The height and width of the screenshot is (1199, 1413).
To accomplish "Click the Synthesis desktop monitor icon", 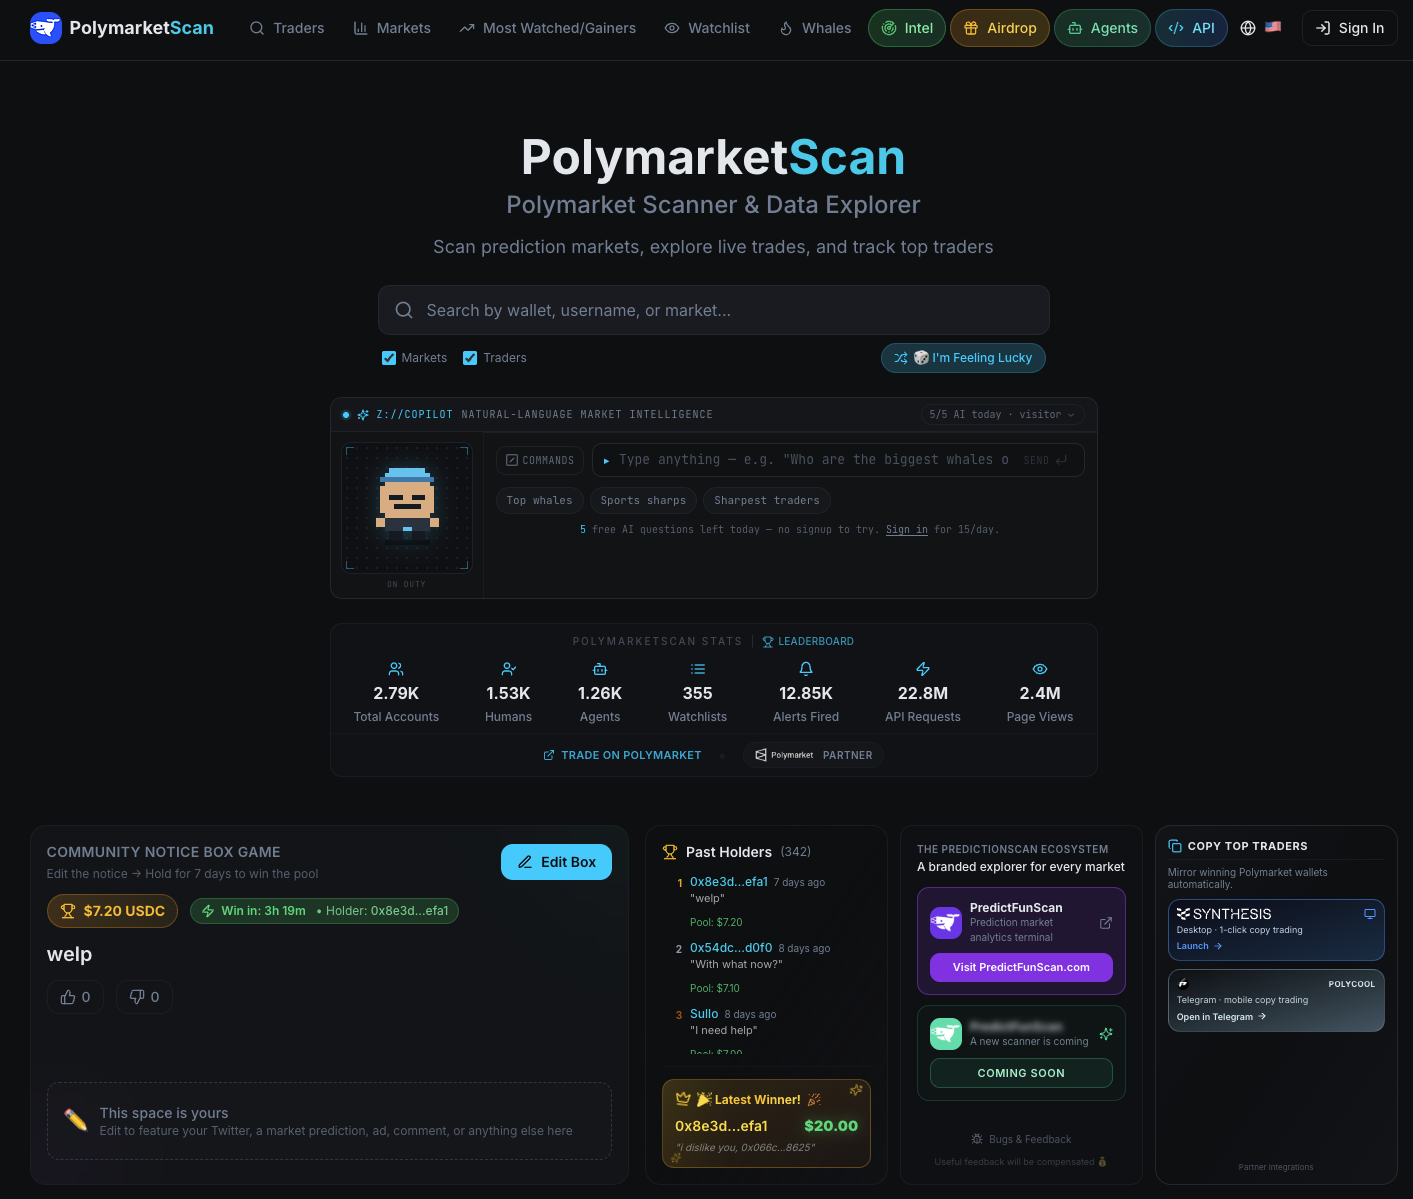I will click(1370, 913).
